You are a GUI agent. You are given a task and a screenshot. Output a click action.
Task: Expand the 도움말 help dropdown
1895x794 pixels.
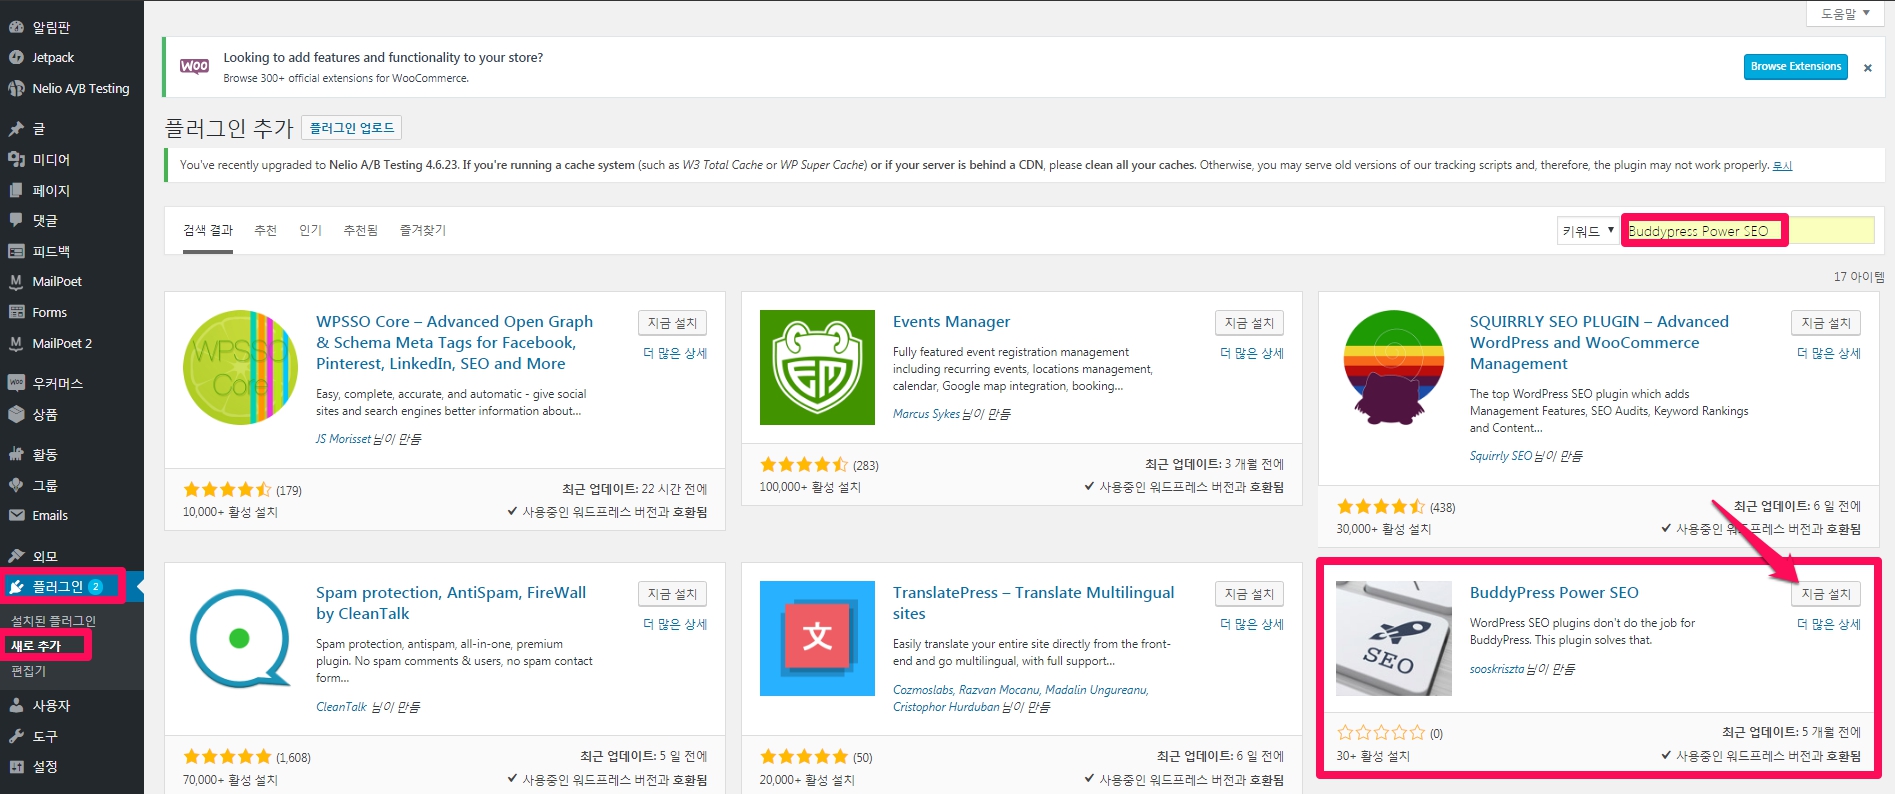1845,13
